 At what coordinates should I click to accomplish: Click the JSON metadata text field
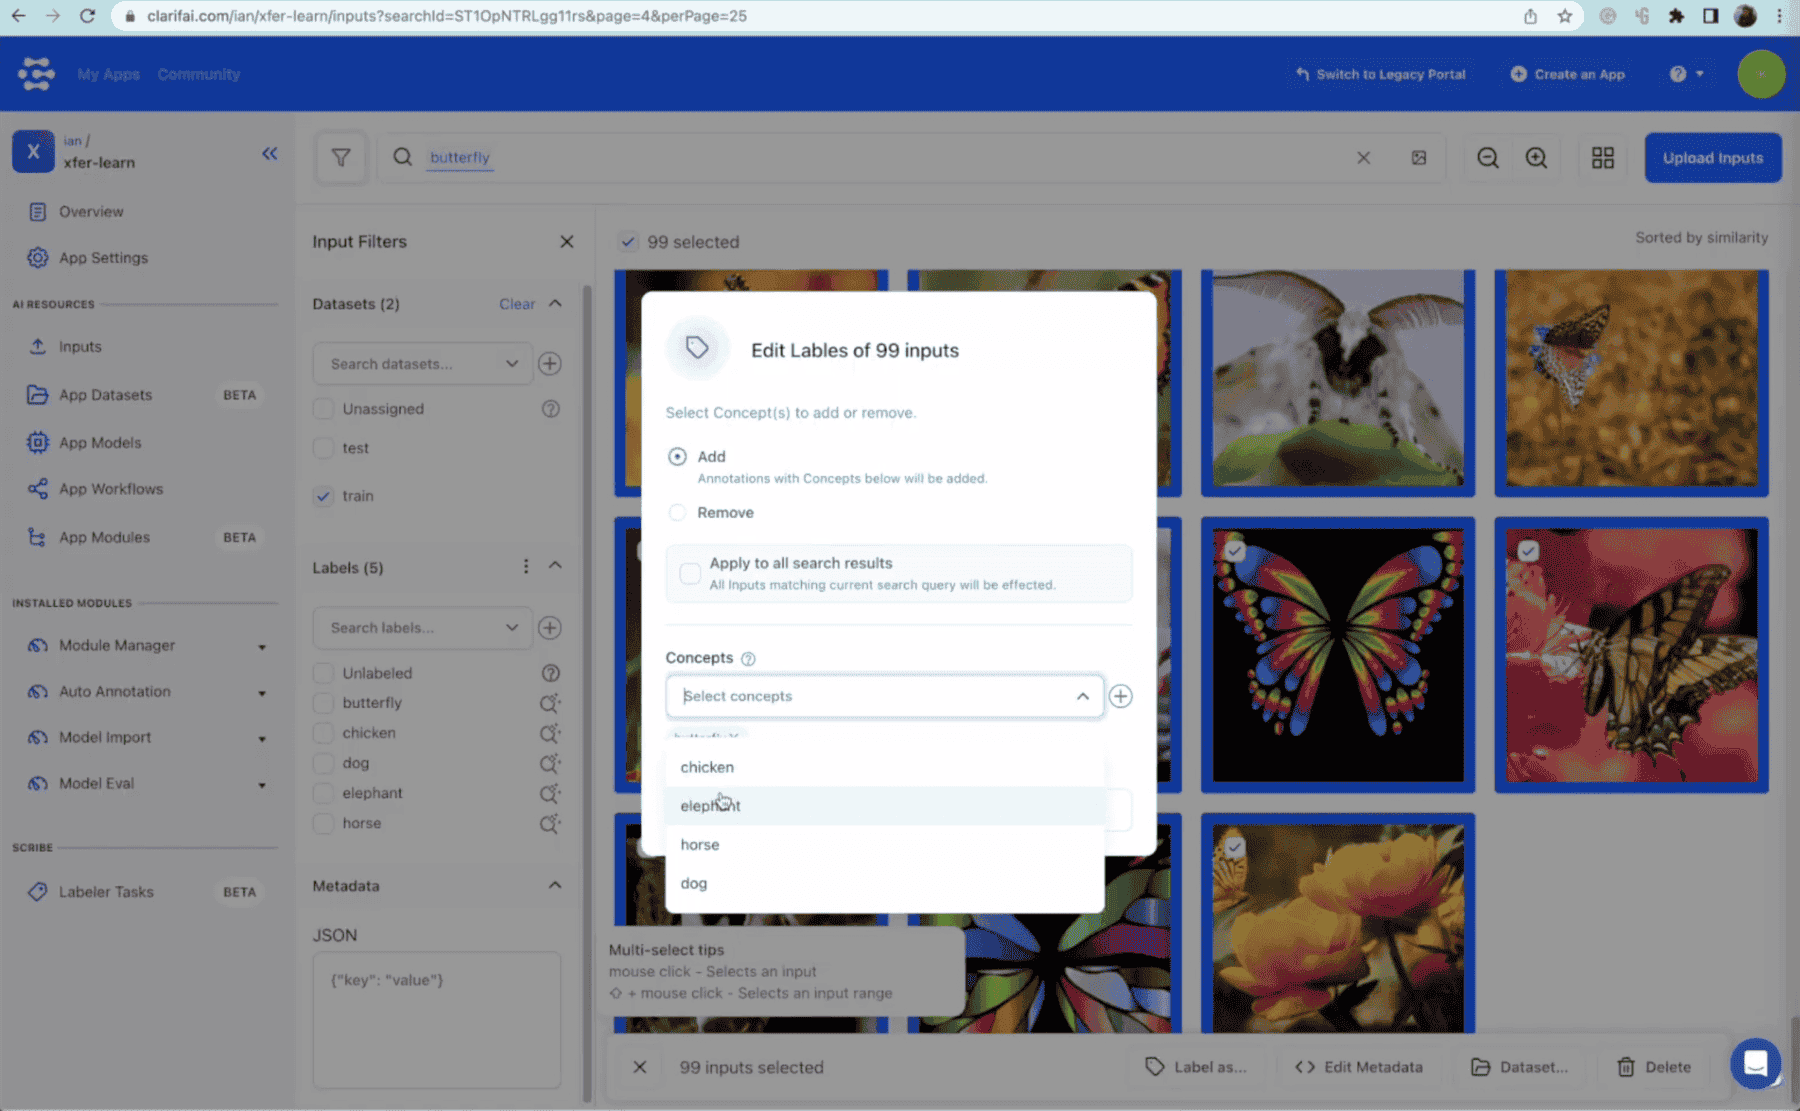tap(436, 1019)
